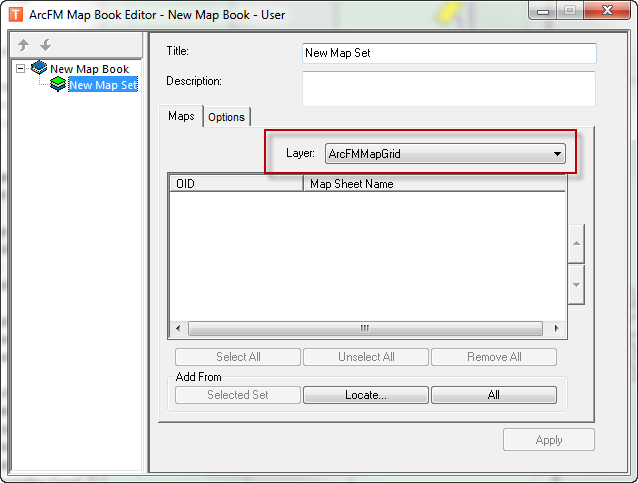Click the Unselect All button
The image size is (638, 483).
[366, 357]
